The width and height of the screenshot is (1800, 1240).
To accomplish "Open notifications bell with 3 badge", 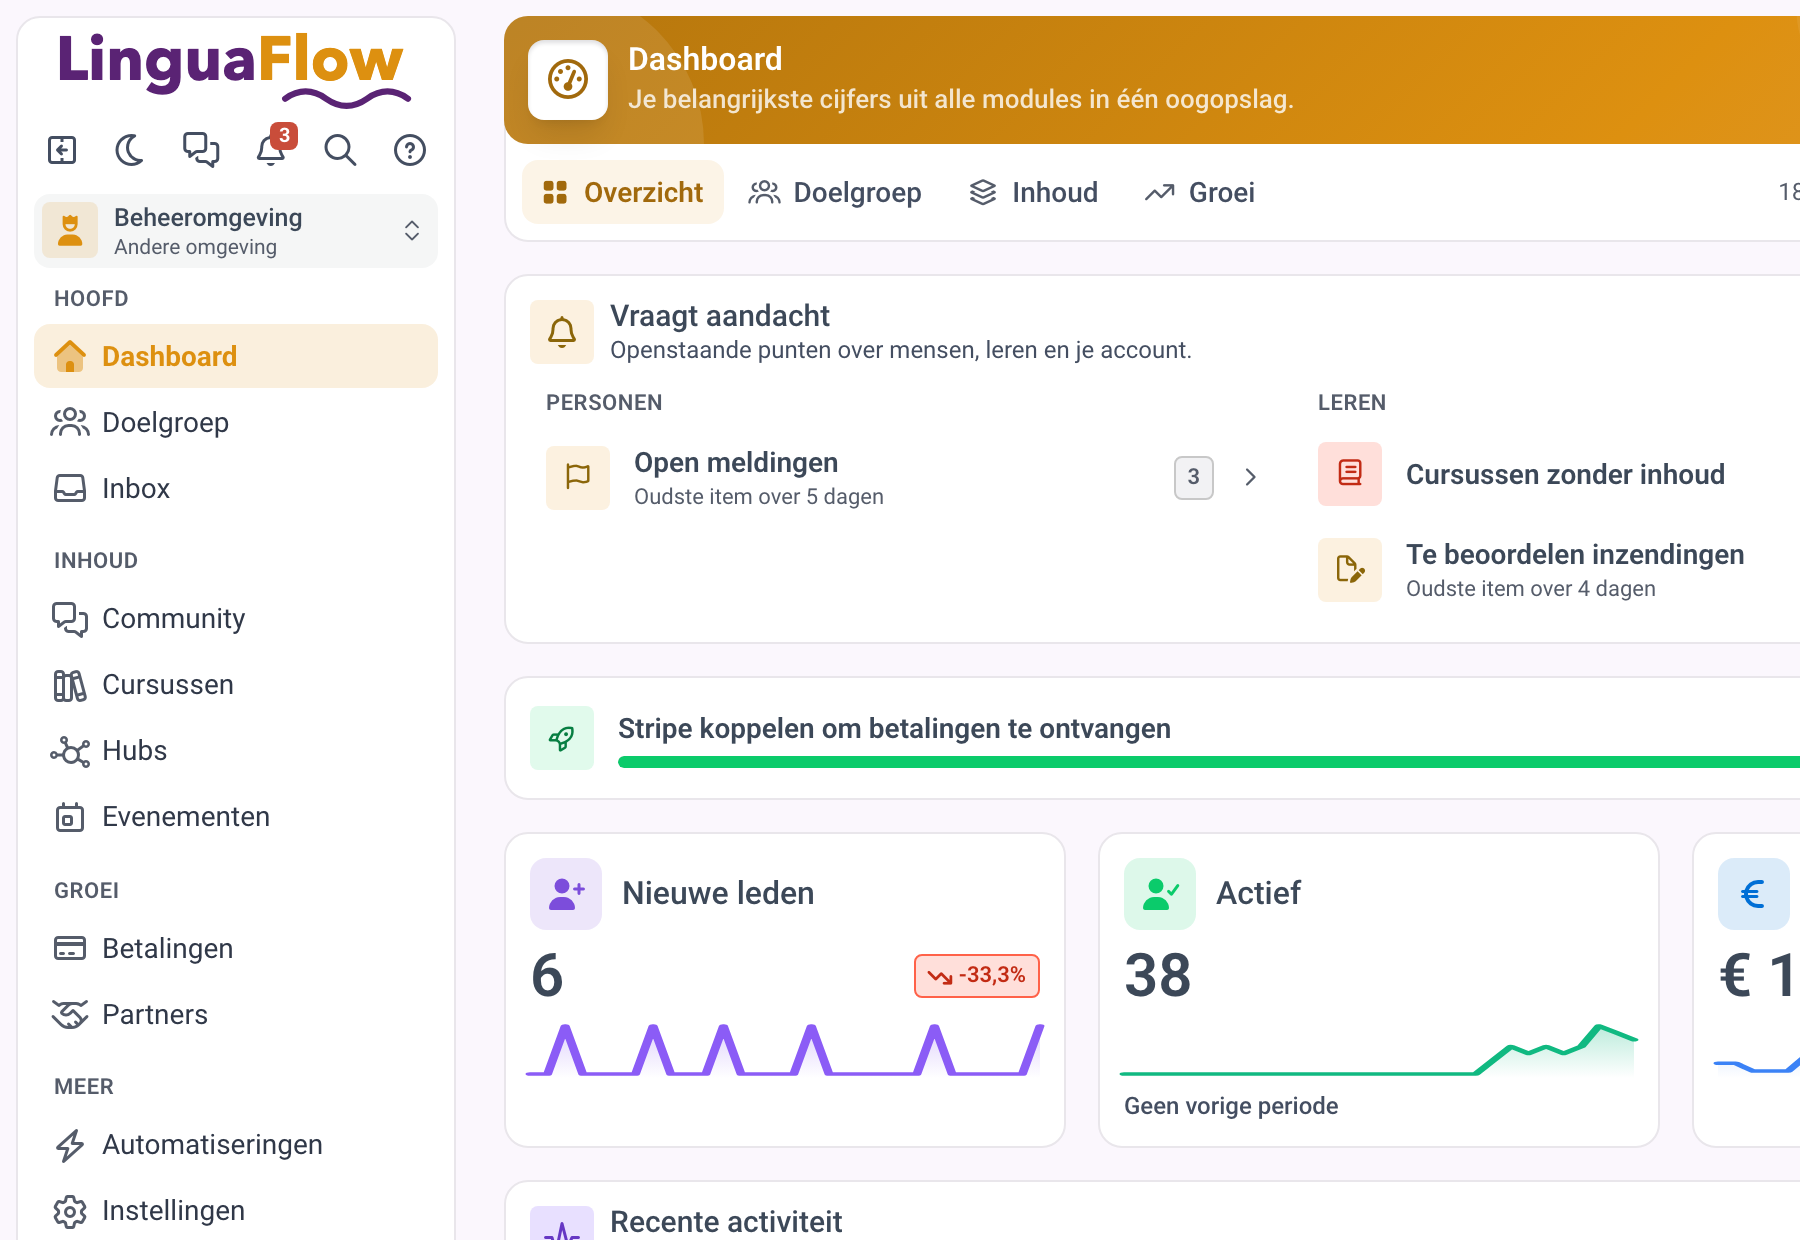I will (272, 148).
